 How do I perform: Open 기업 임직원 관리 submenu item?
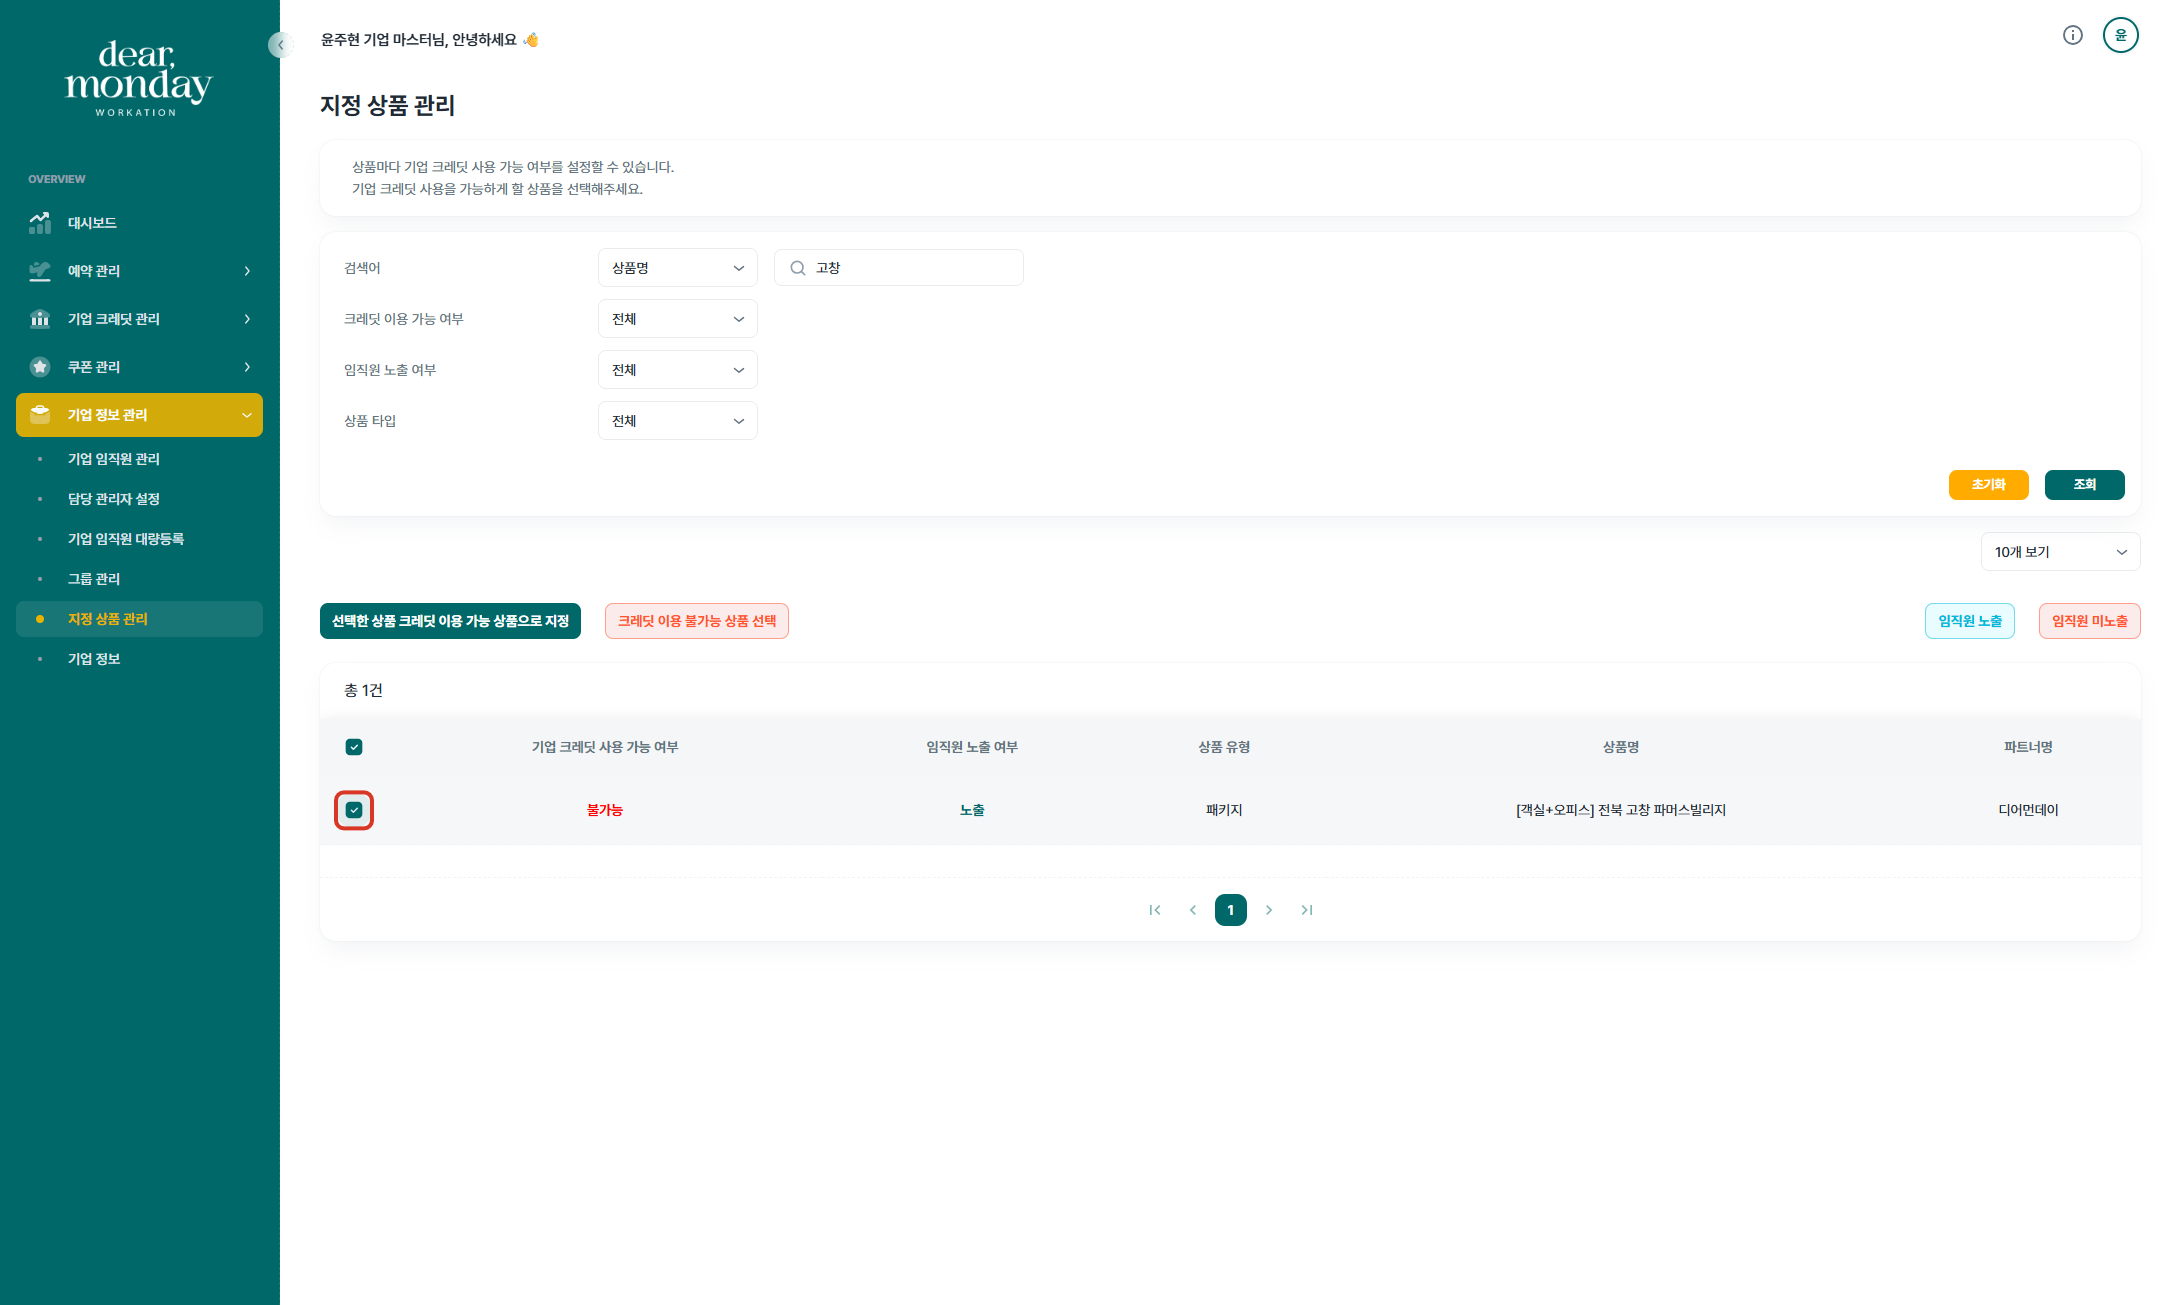coord(114,459)
